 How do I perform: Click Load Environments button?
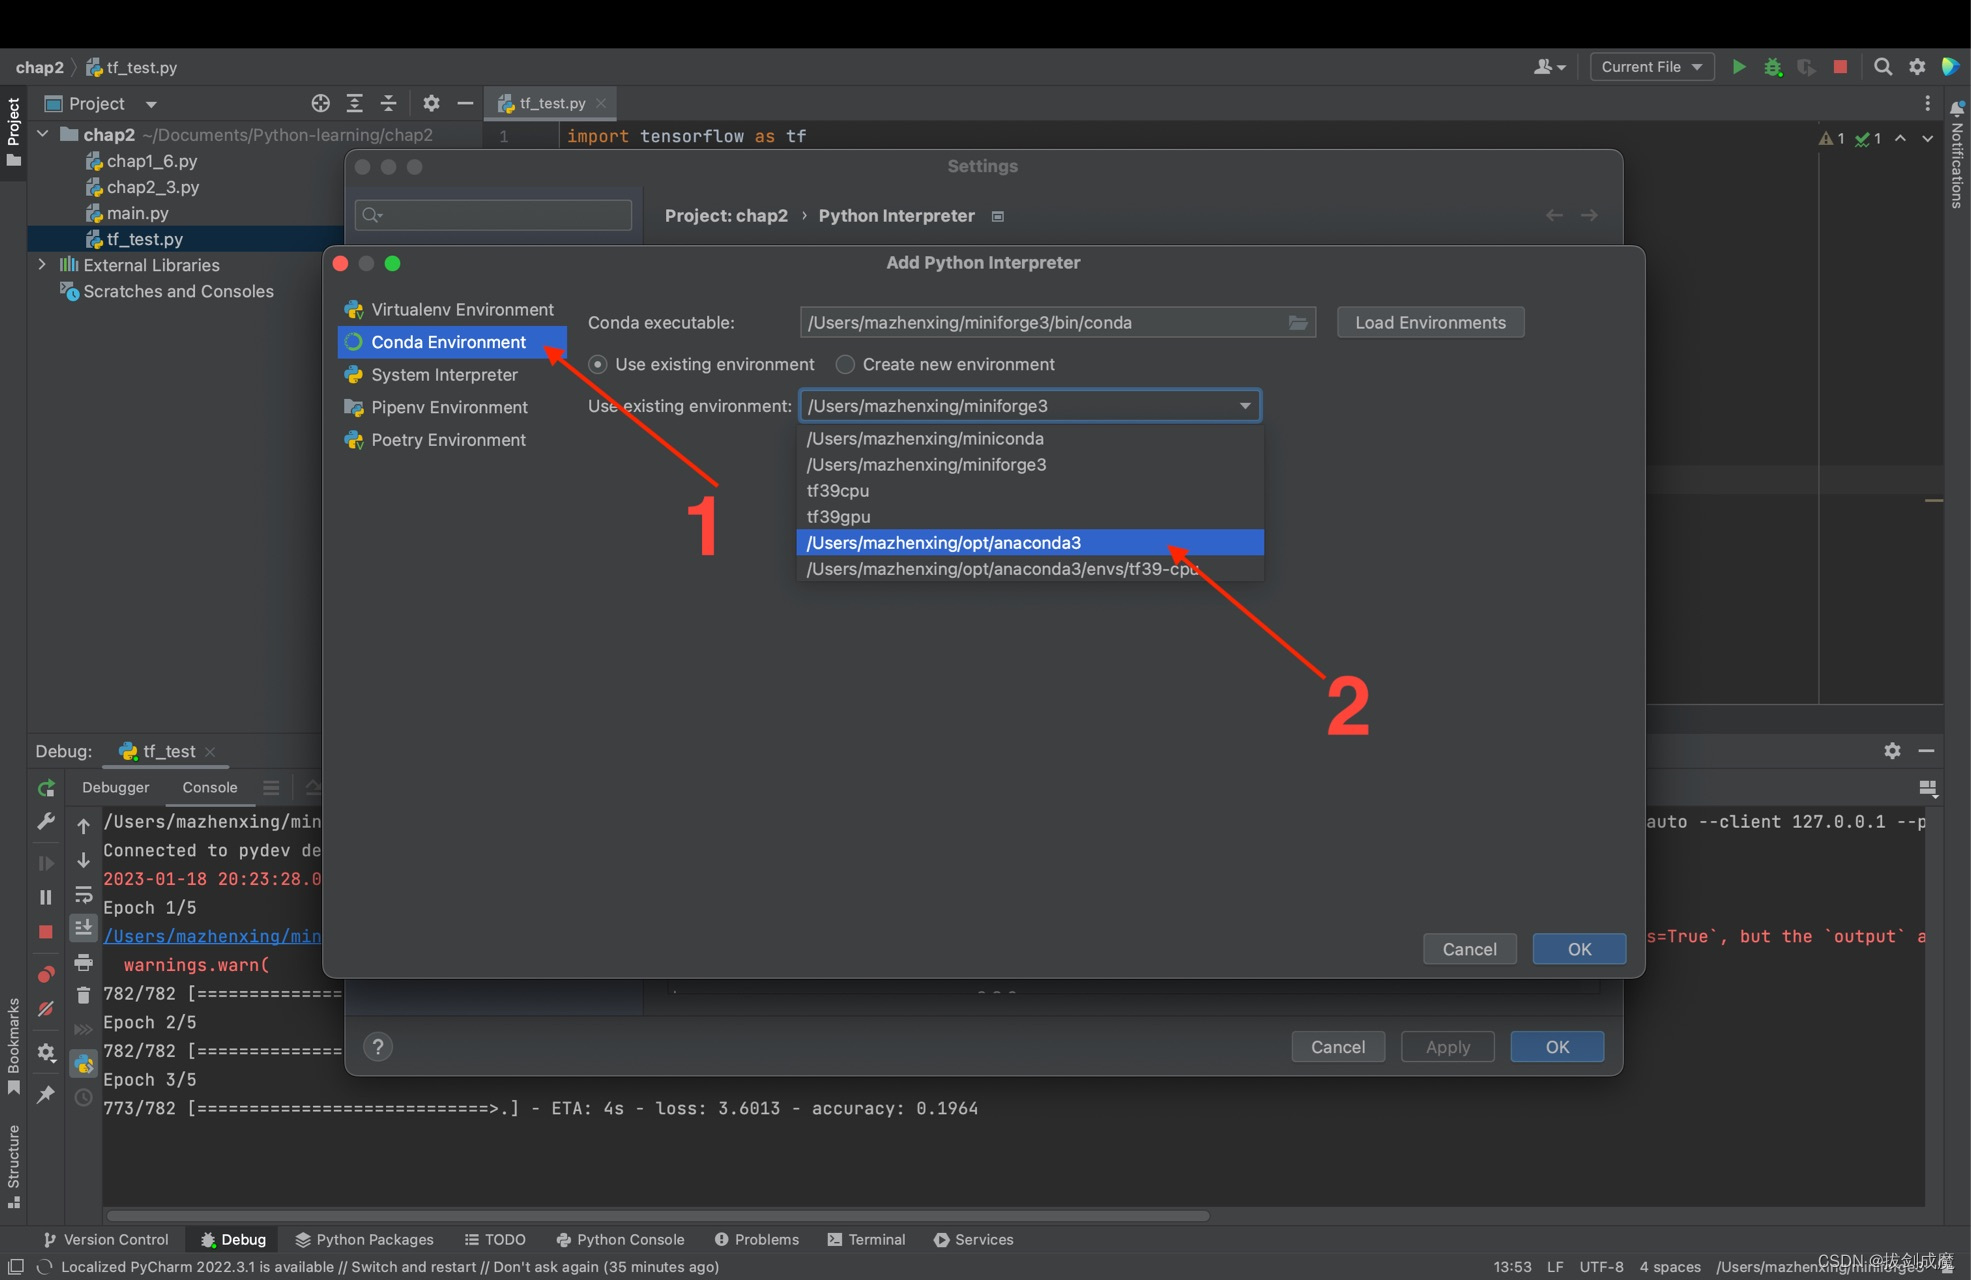pyautogui.click(x=1429, y=320)
